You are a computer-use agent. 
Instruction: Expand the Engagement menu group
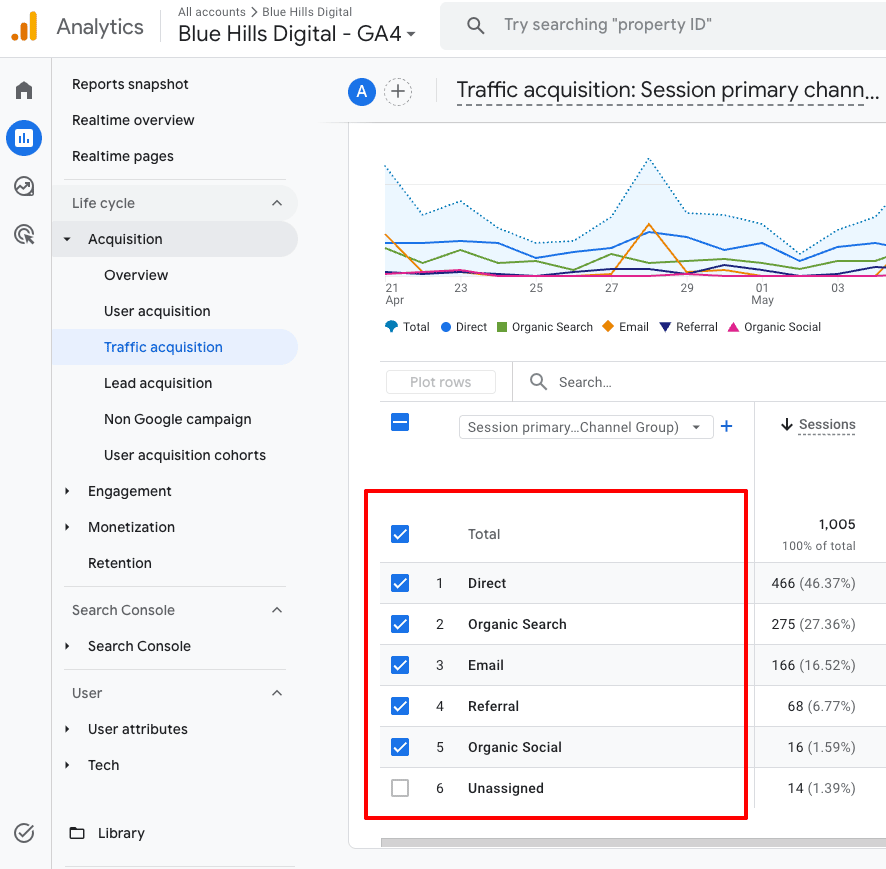67,492
